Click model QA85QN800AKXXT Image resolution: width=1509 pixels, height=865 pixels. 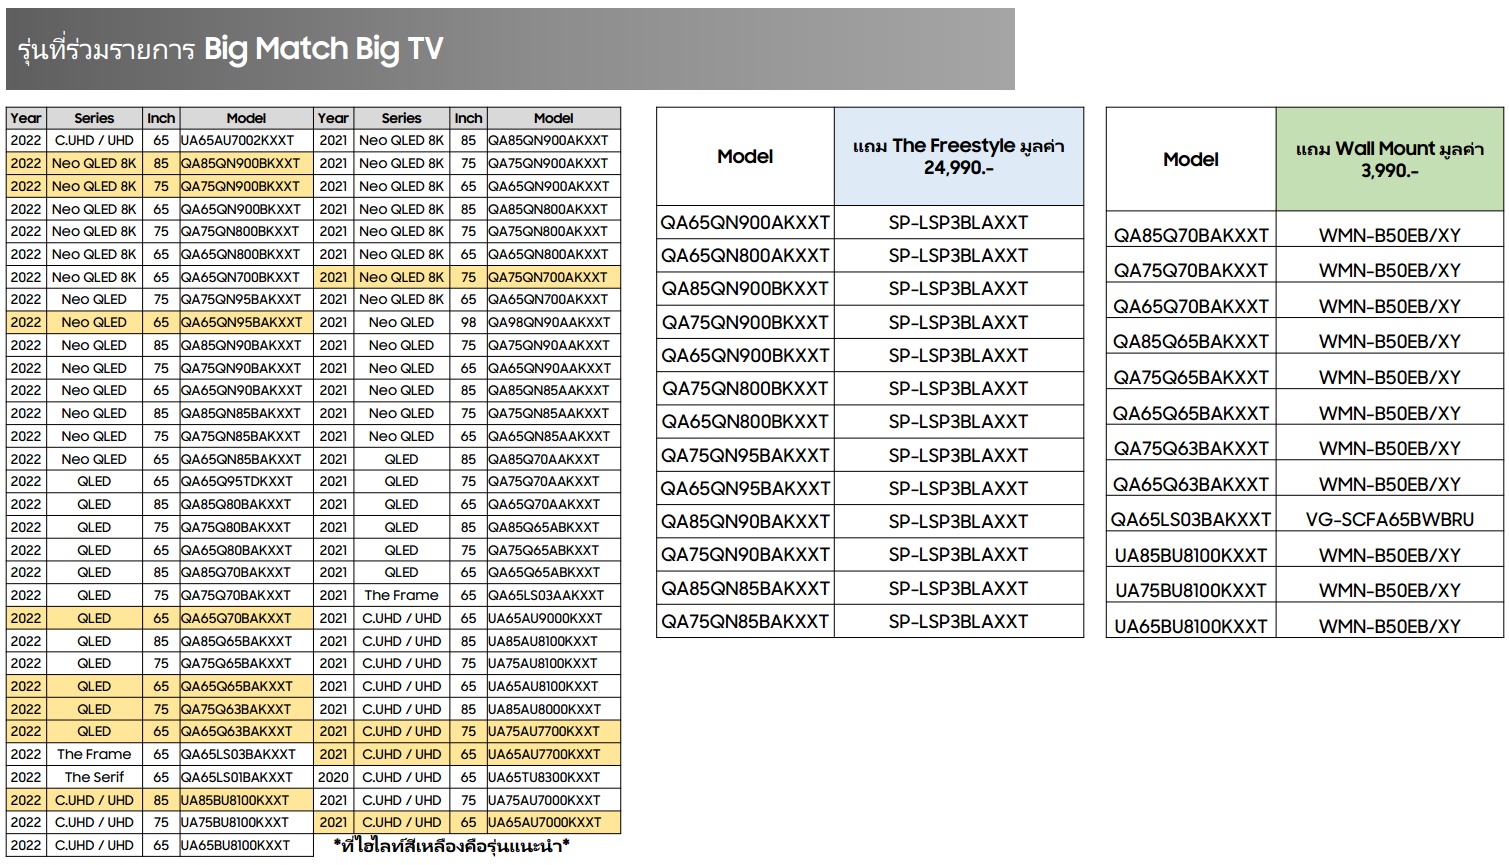click(553, 209)
